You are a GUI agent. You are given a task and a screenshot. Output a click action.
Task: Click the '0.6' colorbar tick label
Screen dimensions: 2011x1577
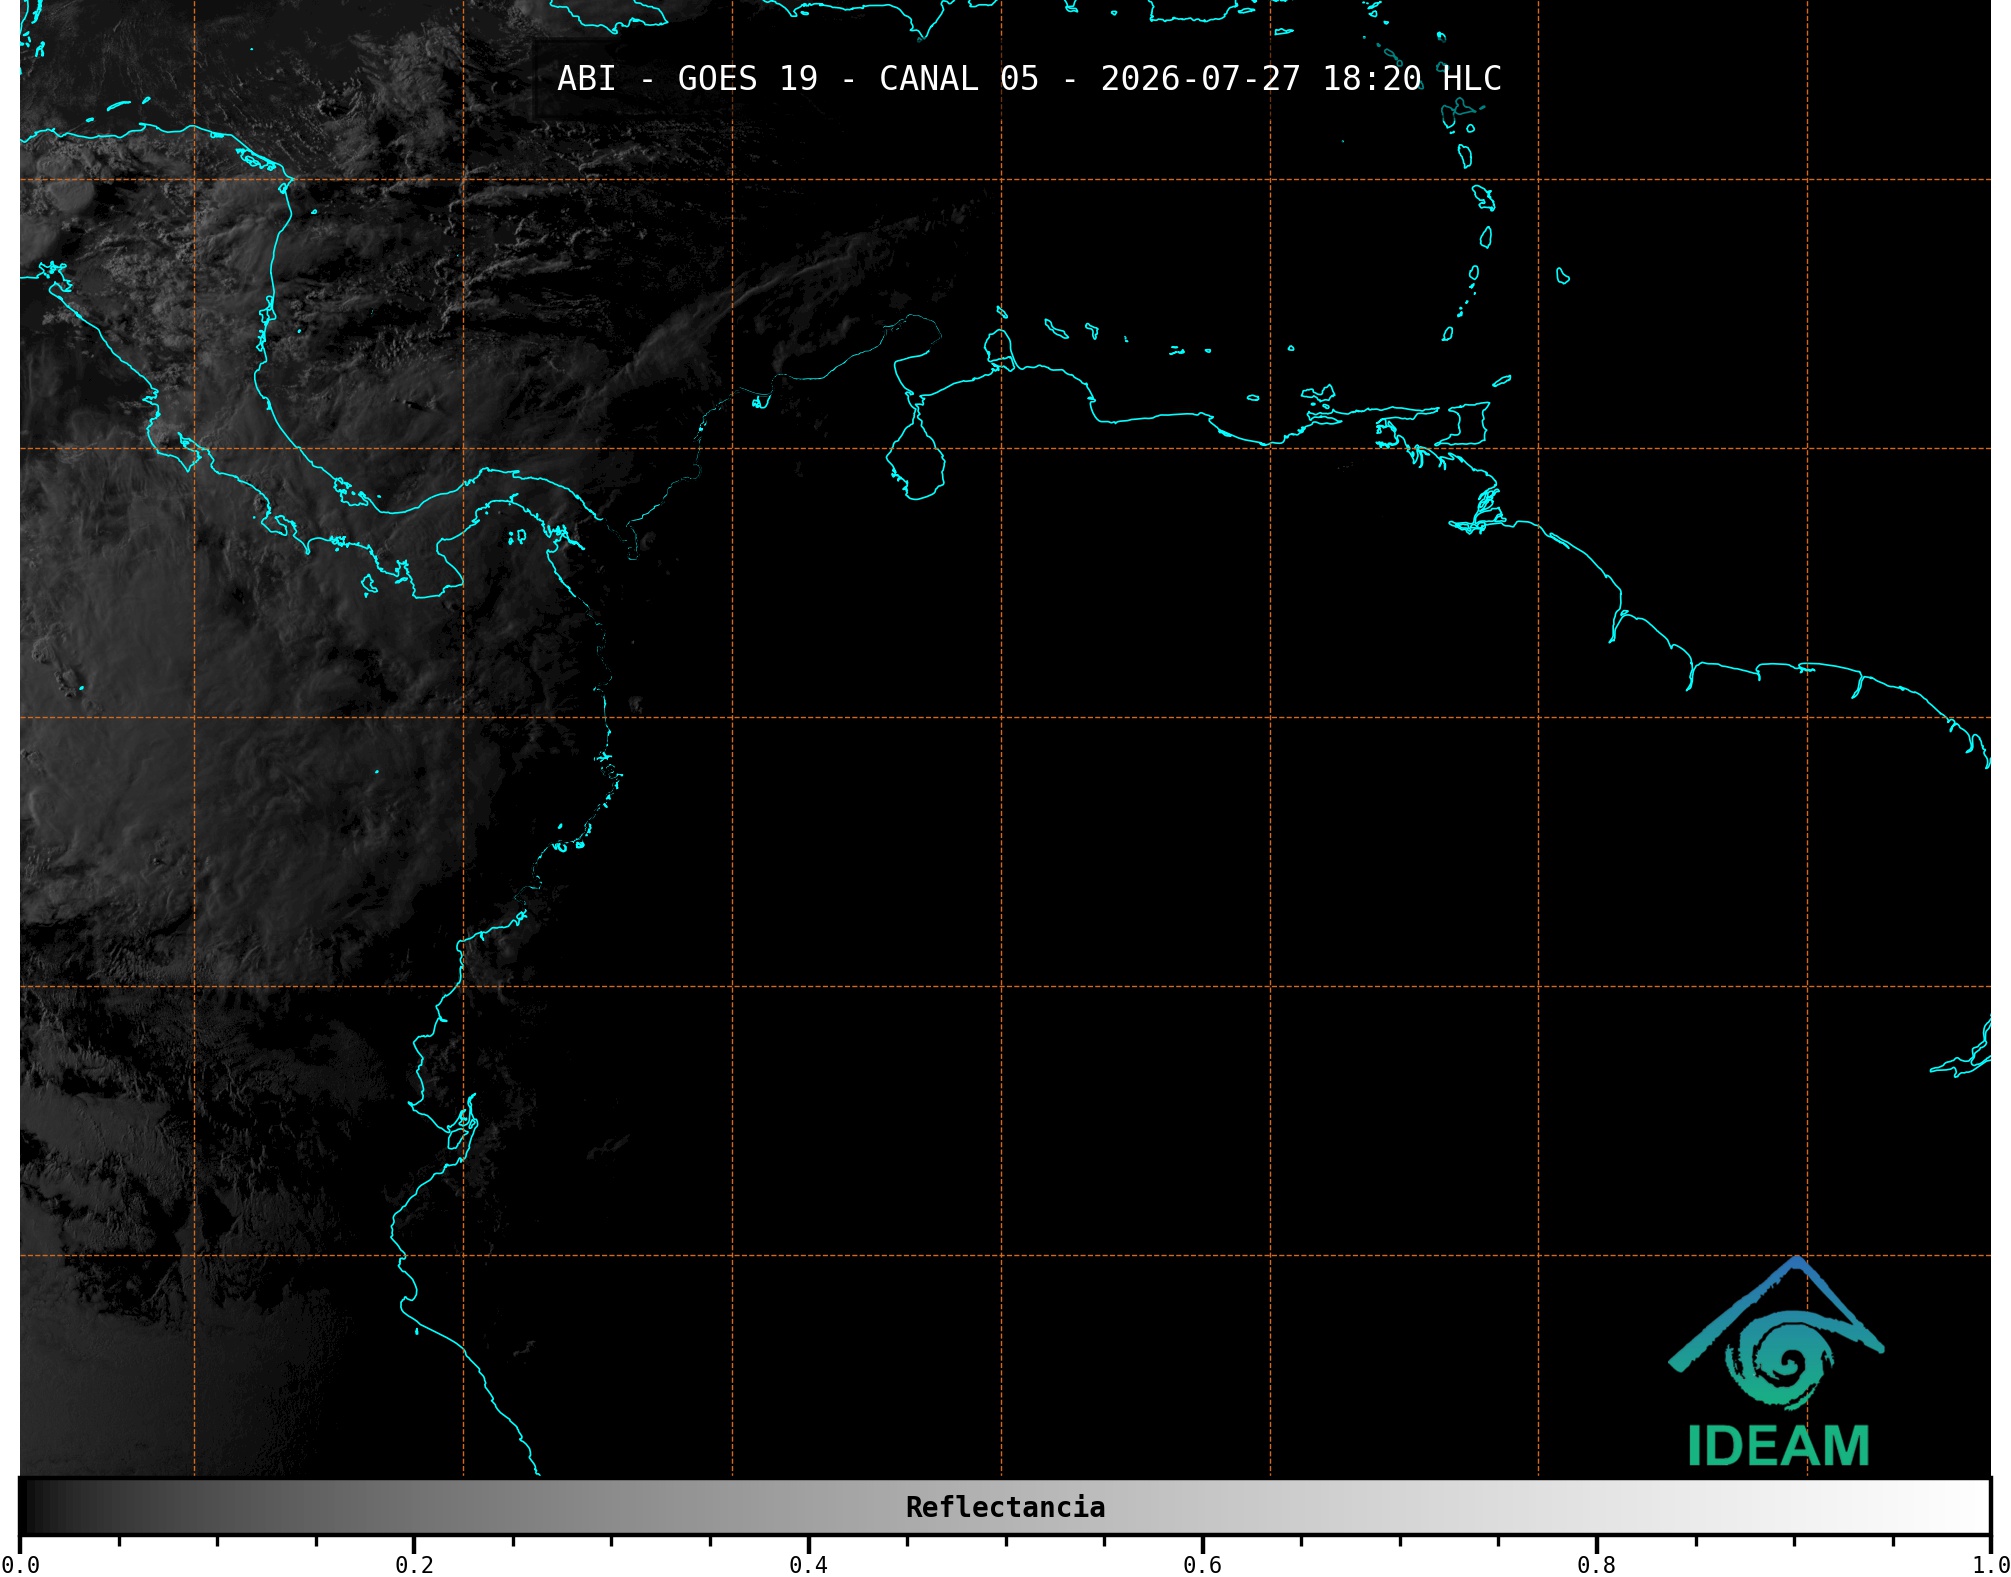[1202, 1565]
